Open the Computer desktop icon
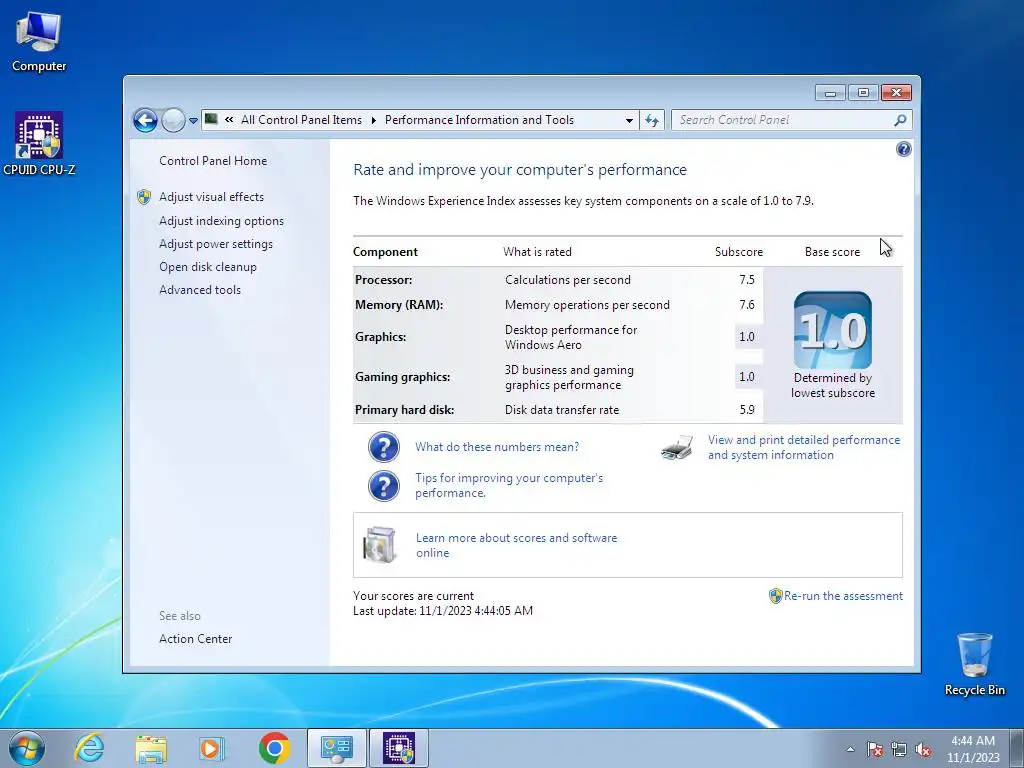Viewport: 1024px width, 768px height. click(x=39, y=40)
